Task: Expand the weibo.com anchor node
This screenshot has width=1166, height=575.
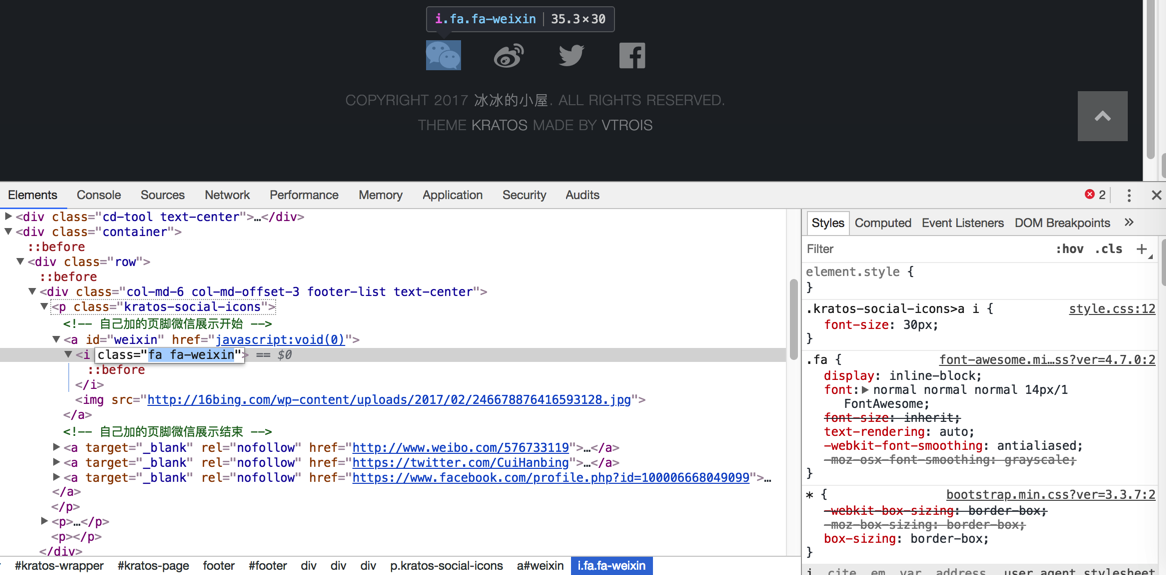Action: click(x=57, y=447)
